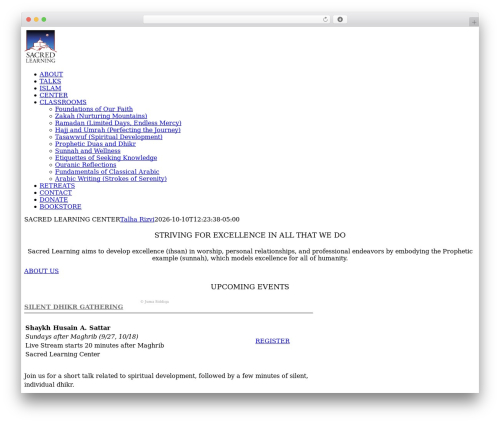Click the SACRED LEARNING CENTER title text
500x423 pixels.
click(72, 220)
